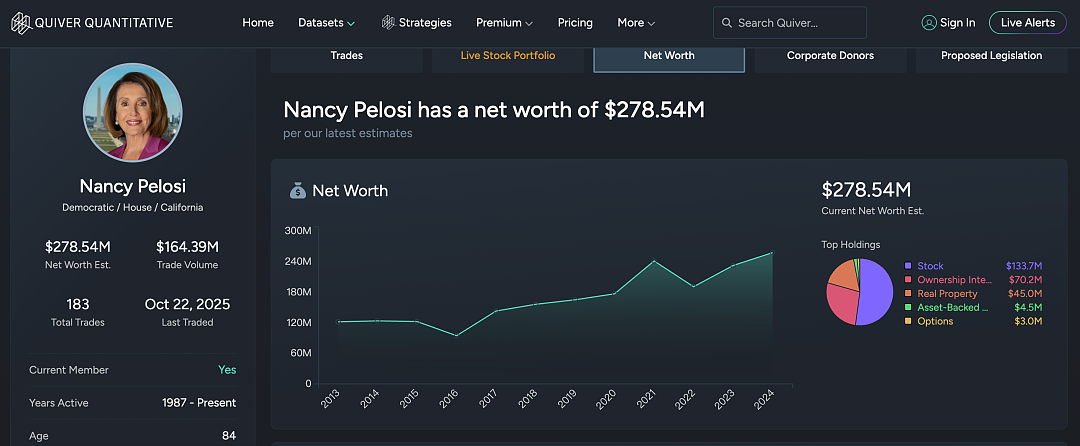Screen dimensions: 1080x446
Task: Expand the More dropdown menu
Action: point(636,23)
